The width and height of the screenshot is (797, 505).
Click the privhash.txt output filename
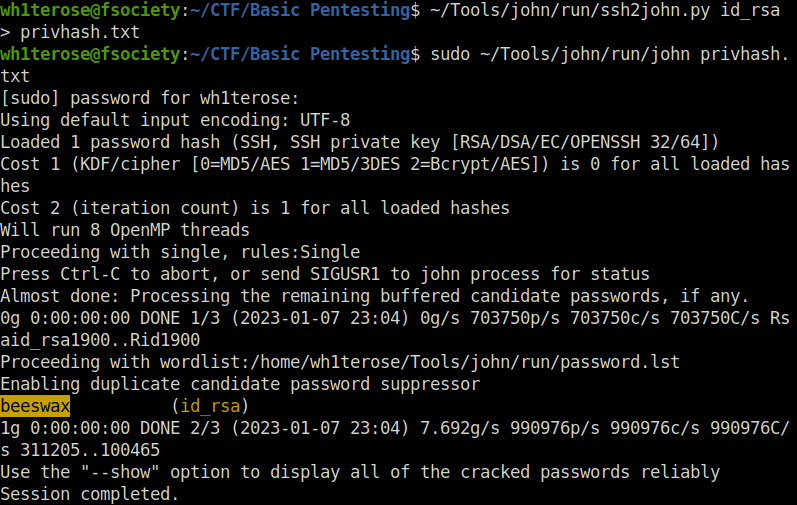80,32
